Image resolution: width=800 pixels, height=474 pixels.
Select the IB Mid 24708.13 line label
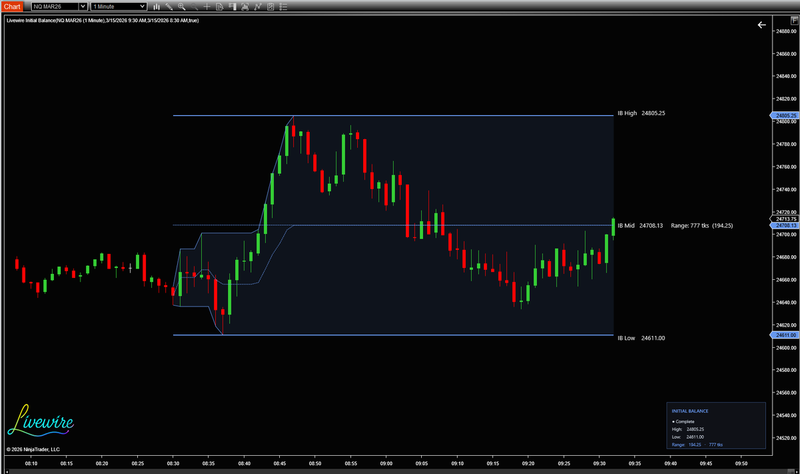[639, 226]
